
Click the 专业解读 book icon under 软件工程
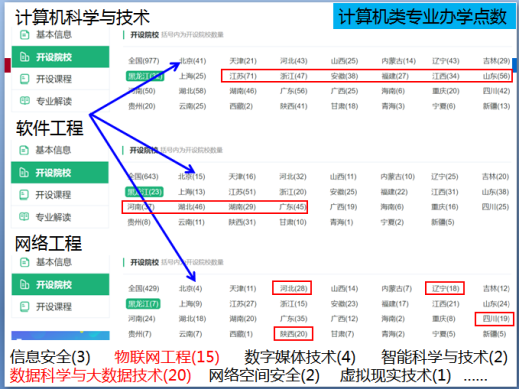pos(24,217)
